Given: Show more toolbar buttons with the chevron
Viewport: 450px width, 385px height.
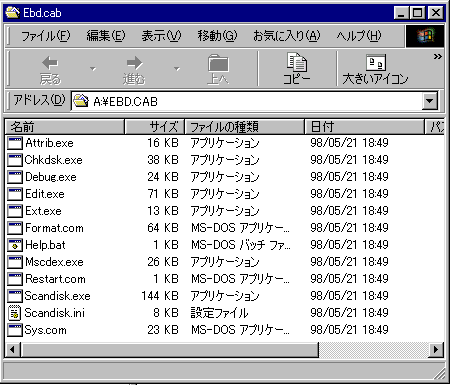Looking at the screenshot, I should [x=437, y=57].
